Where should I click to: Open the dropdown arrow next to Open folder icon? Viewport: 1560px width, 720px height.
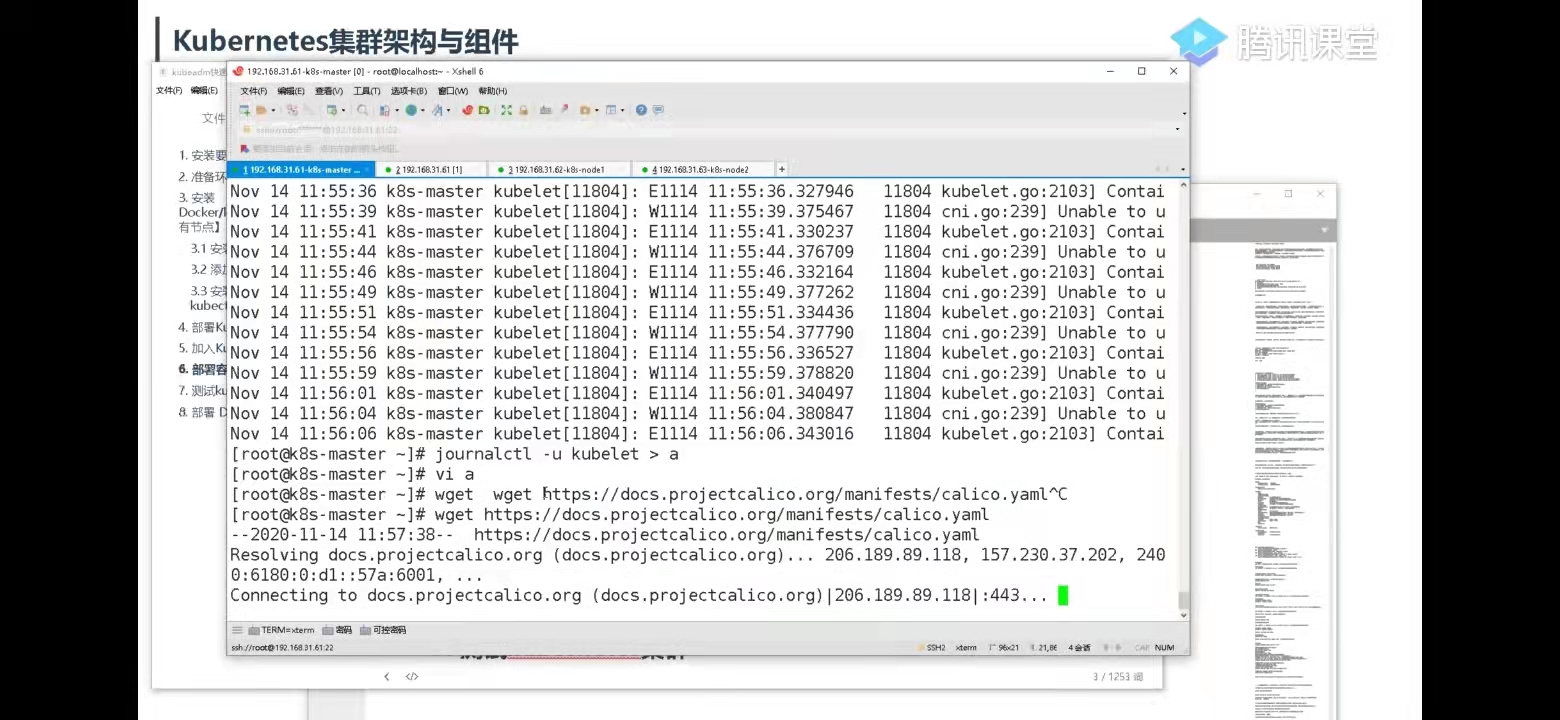[x=273, y=110]
